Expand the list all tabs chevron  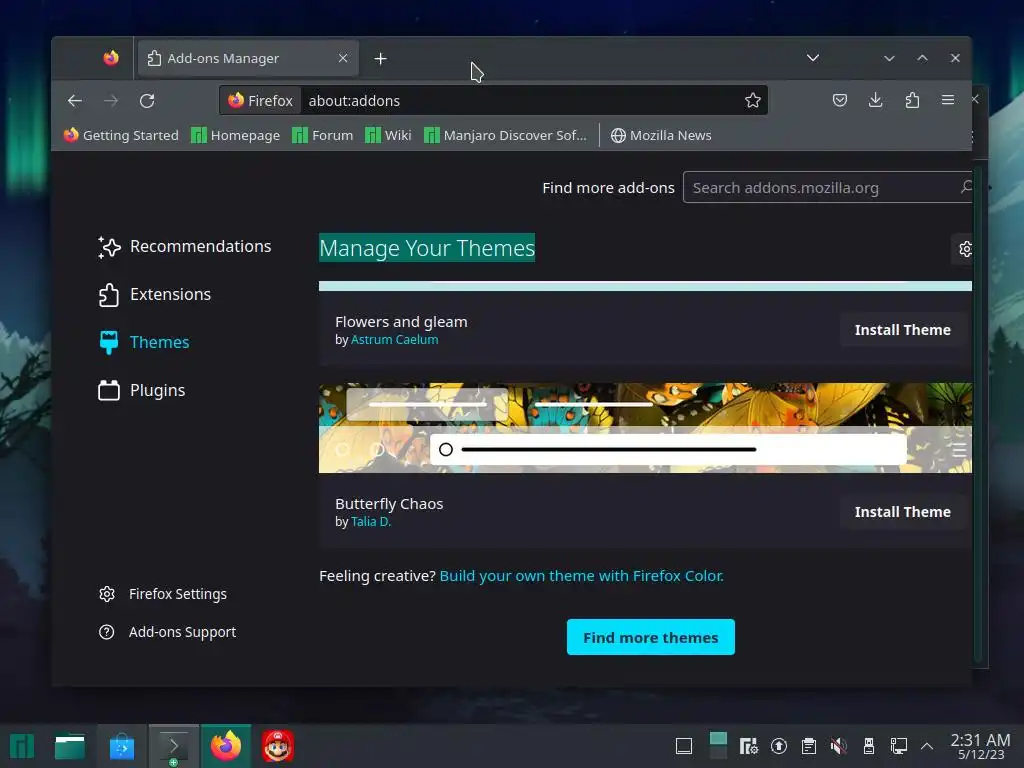coord(812,58)
